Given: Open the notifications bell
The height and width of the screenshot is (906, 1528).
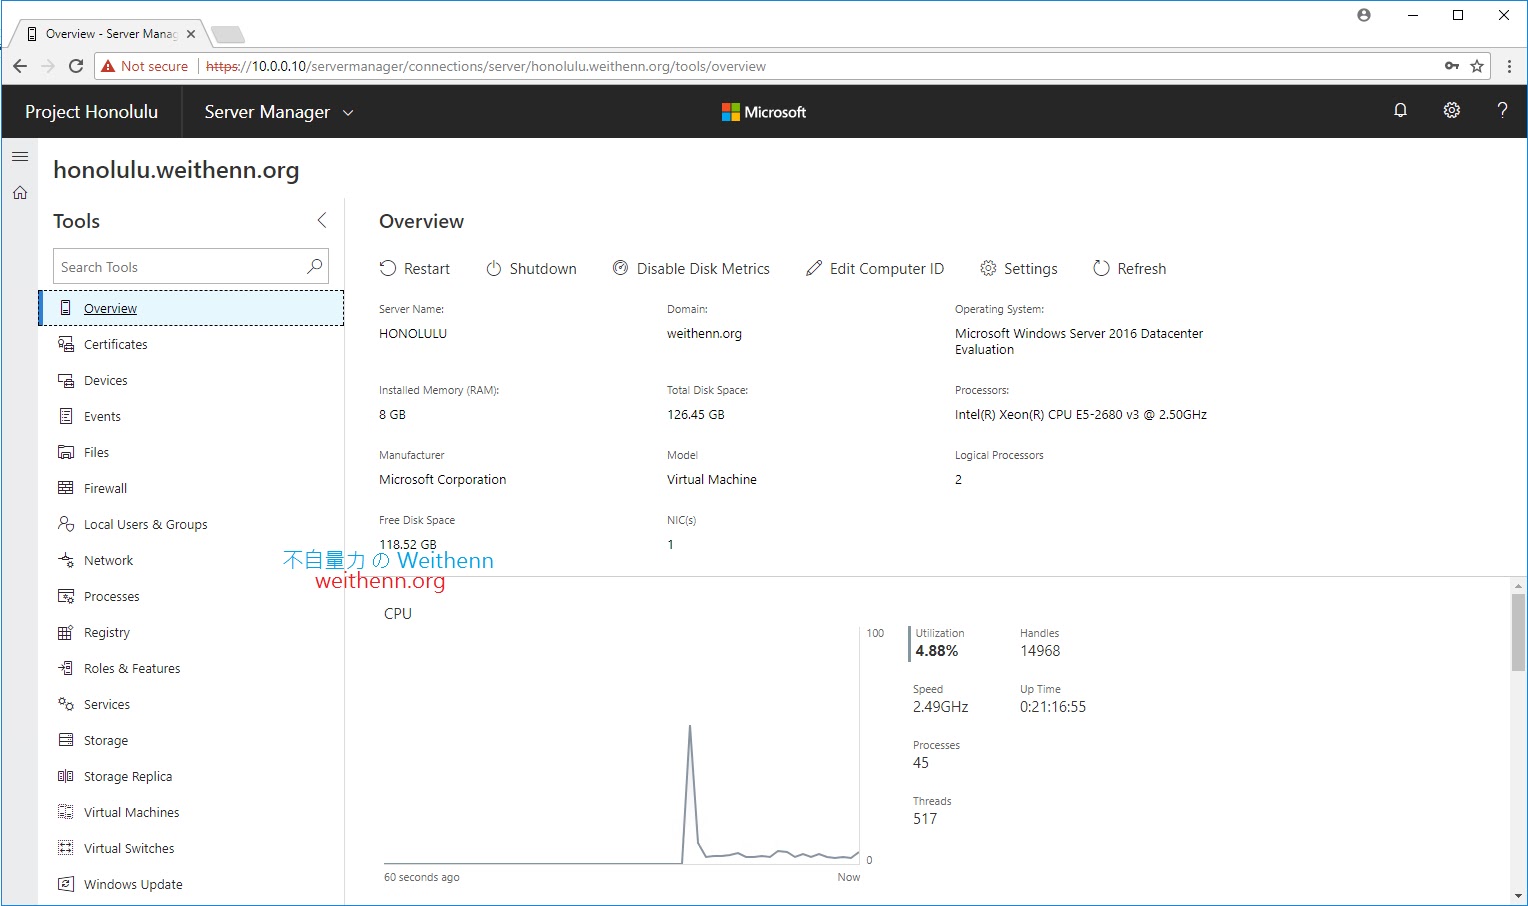Looking at the screenshot, I should [1400, 111].
